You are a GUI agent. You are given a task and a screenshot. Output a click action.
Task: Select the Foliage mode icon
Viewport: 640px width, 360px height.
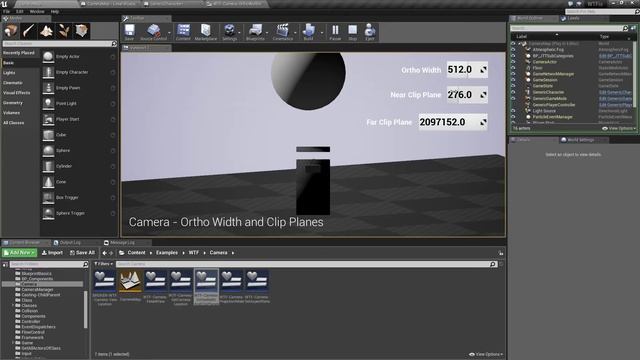pyautogui.click(x=64, y=31)
